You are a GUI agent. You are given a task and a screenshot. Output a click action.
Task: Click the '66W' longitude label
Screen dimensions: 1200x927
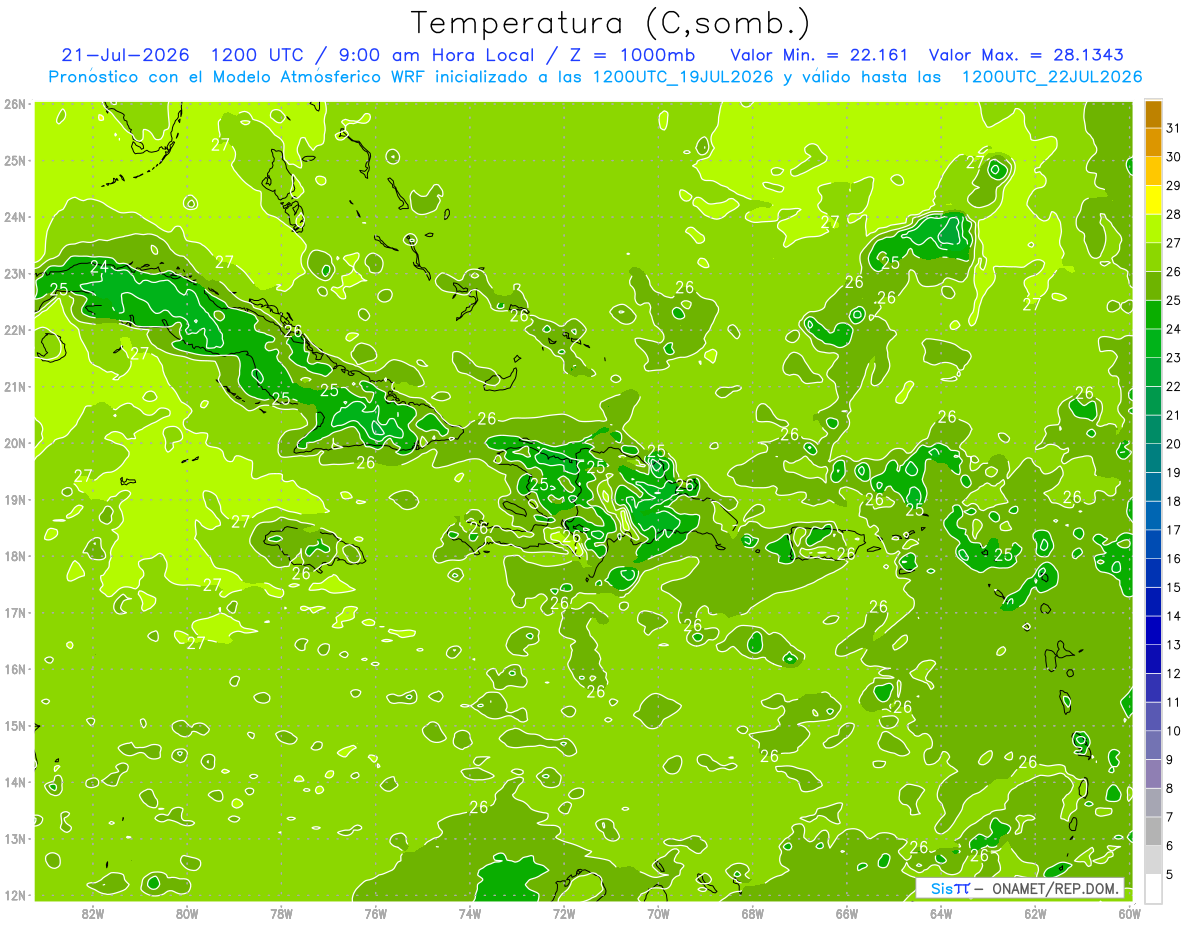847,913
